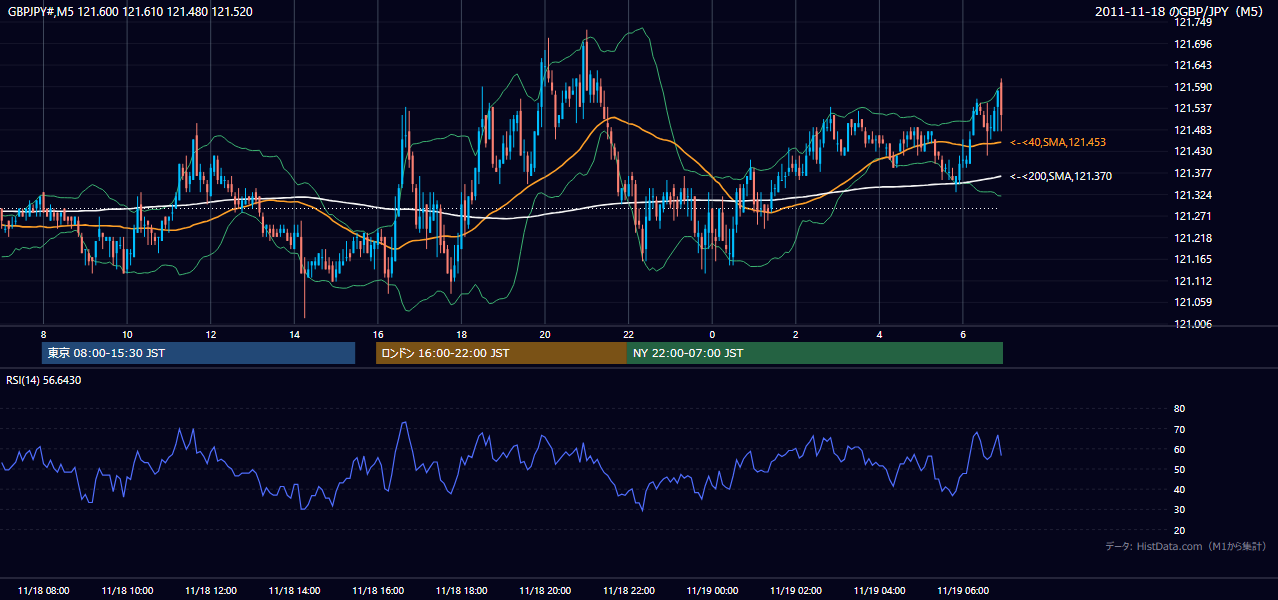The image size is (1278, 600).
Task: Click price level 121.590 on axis
Action: (x=1193, y=87)
